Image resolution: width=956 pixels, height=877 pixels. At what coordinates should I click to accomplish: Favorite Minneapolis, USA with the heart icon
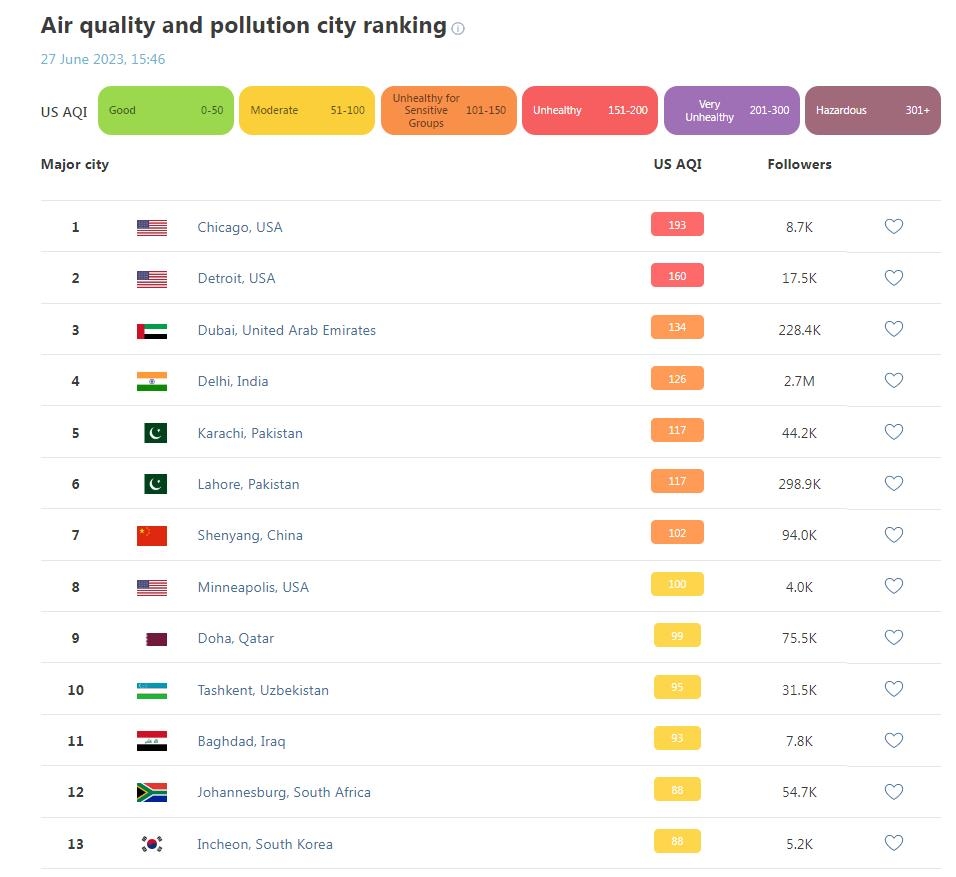[893, 585]
